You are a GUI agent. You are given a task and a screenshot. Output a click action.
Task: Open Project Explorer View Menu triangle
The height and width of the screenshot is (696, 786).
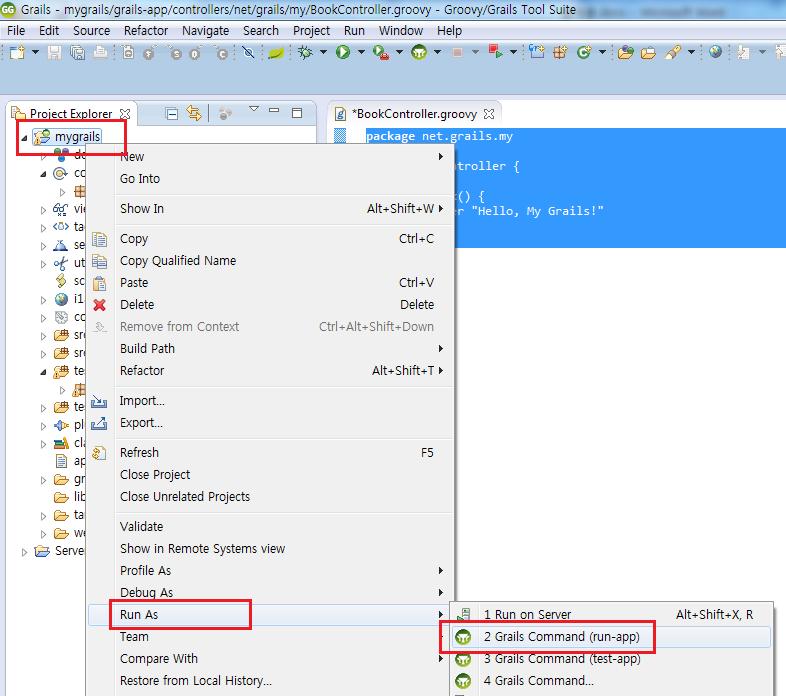coord(254,109)
